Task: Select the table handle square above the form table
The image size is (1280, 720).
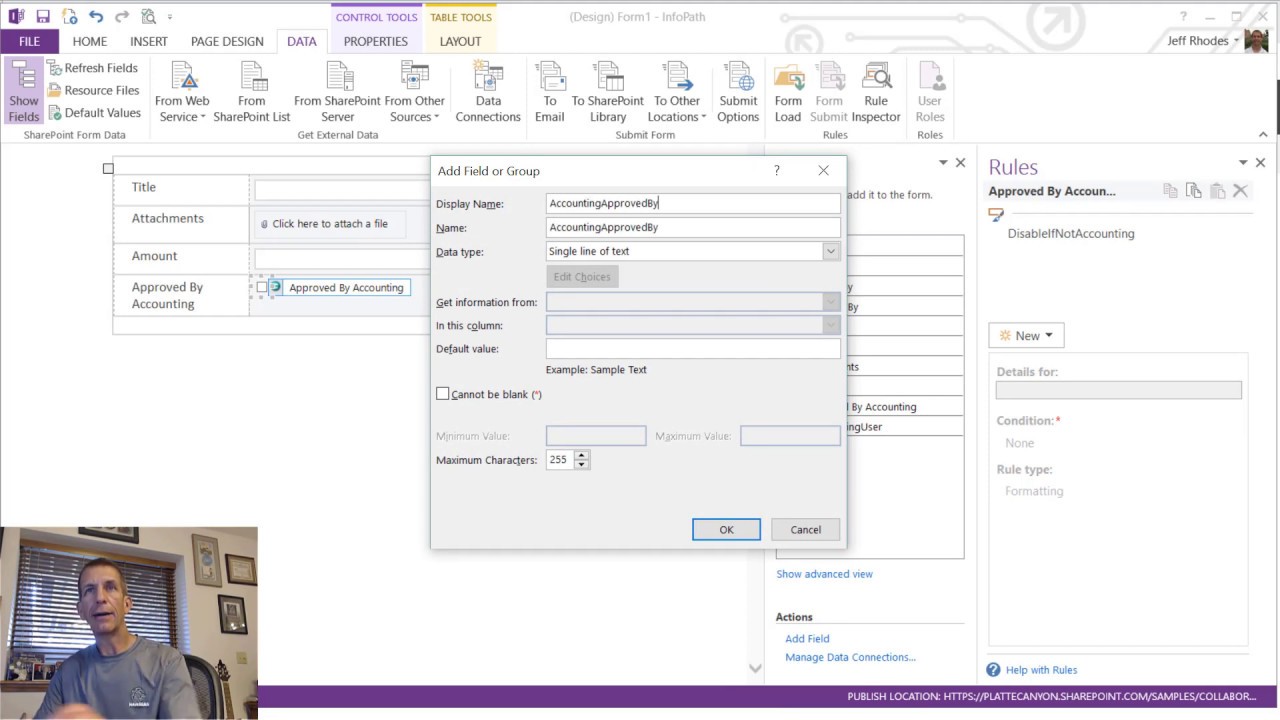Action: click(x=108, y=168)
